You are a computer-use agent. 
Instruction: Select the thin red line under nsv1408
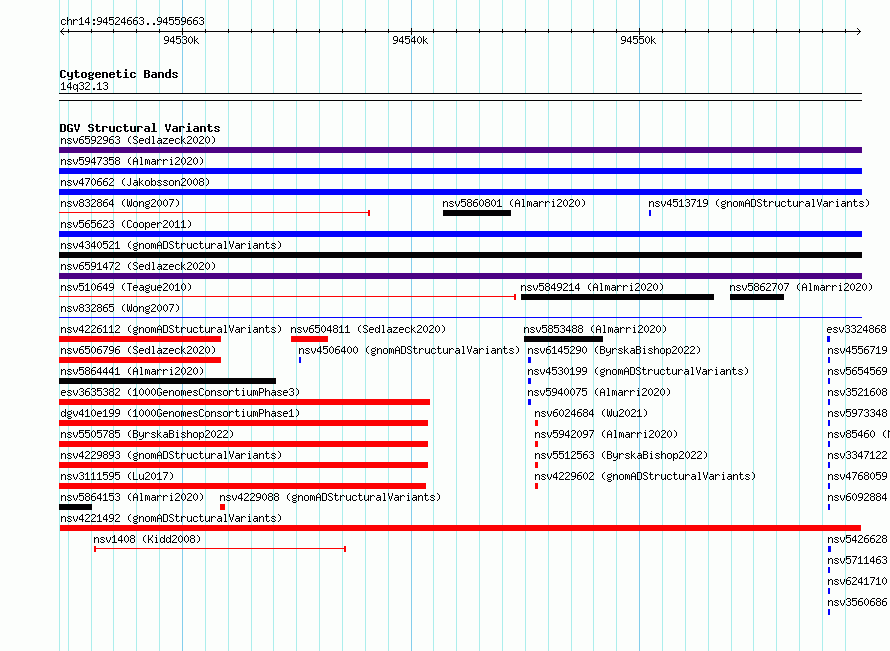[x=220, y=549]
